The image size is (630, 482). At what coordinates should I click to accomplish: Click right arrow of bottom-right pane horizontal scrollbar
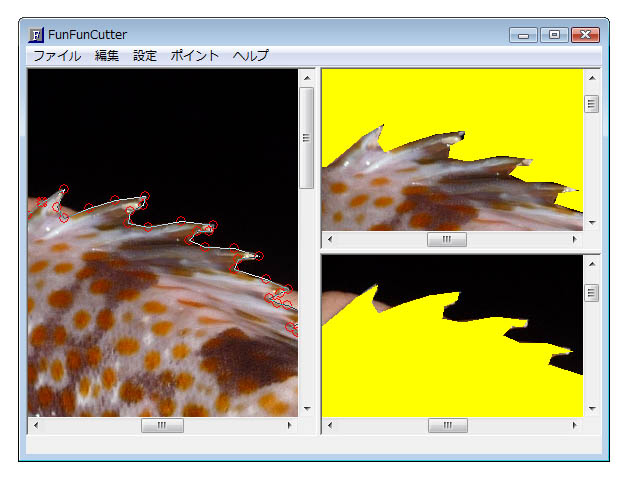(575, 425)
